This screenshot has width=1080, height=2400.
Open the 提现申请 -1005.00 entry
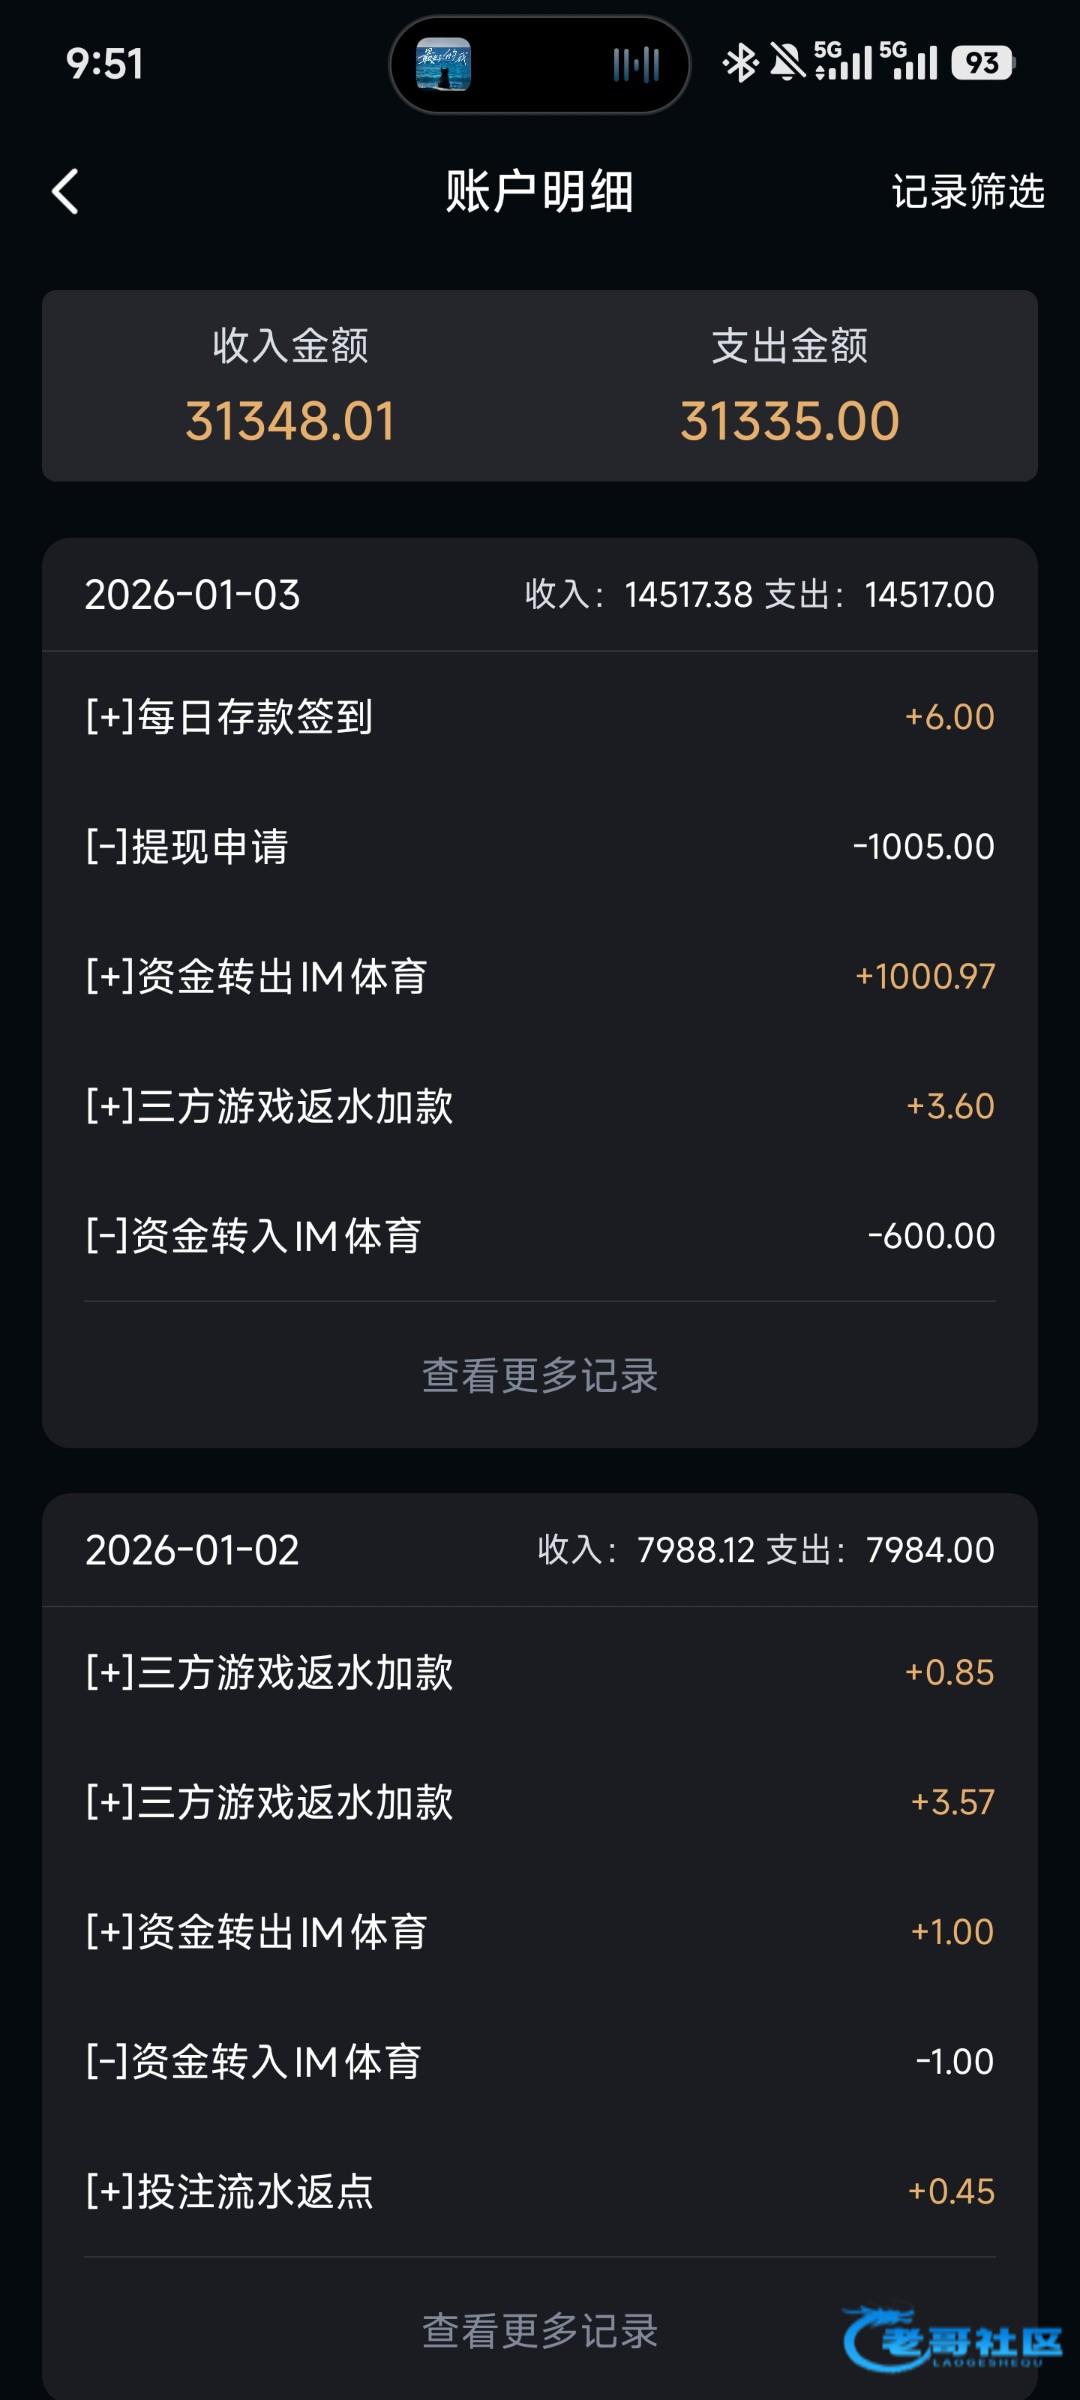[540, 847]
